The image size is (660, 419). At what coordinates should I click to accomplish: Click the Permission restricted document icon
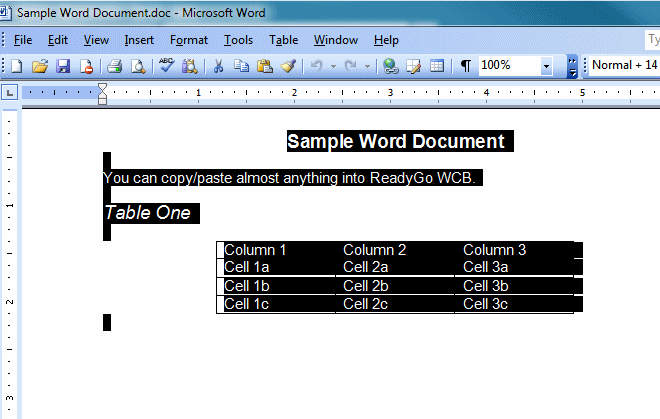click(86, 66)
